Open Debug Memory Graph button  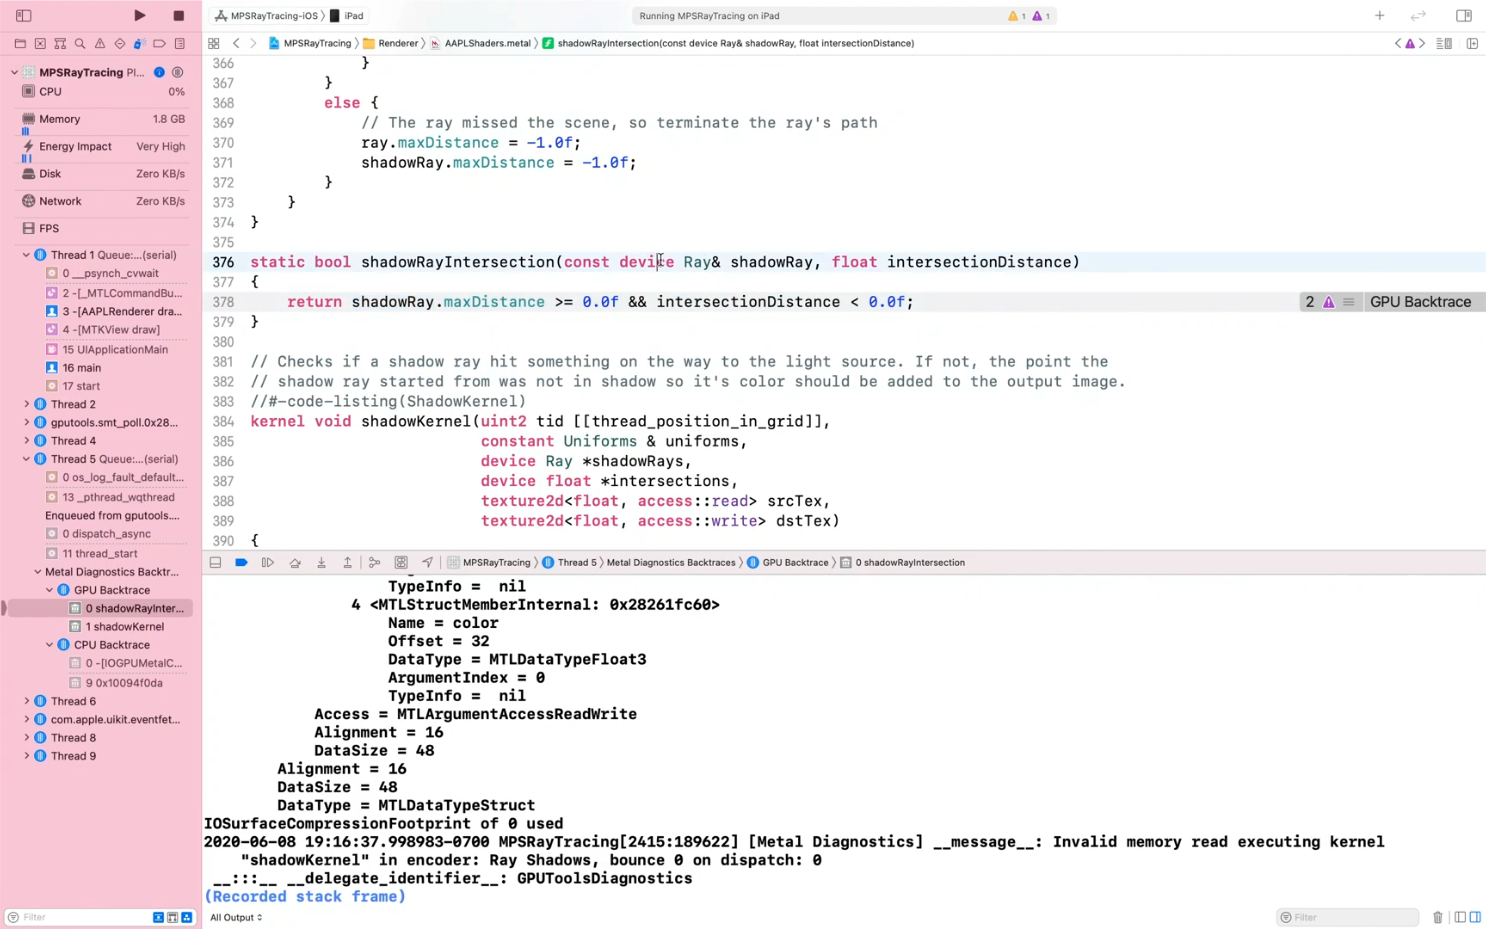coord(401,563)
